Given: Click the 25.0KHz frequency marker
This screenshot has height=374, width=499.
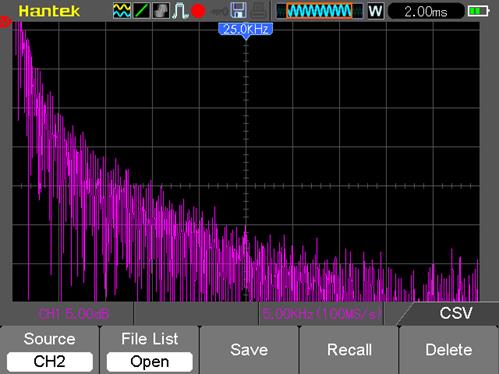Looking at the screenshot, I should (x=246, y=30).
